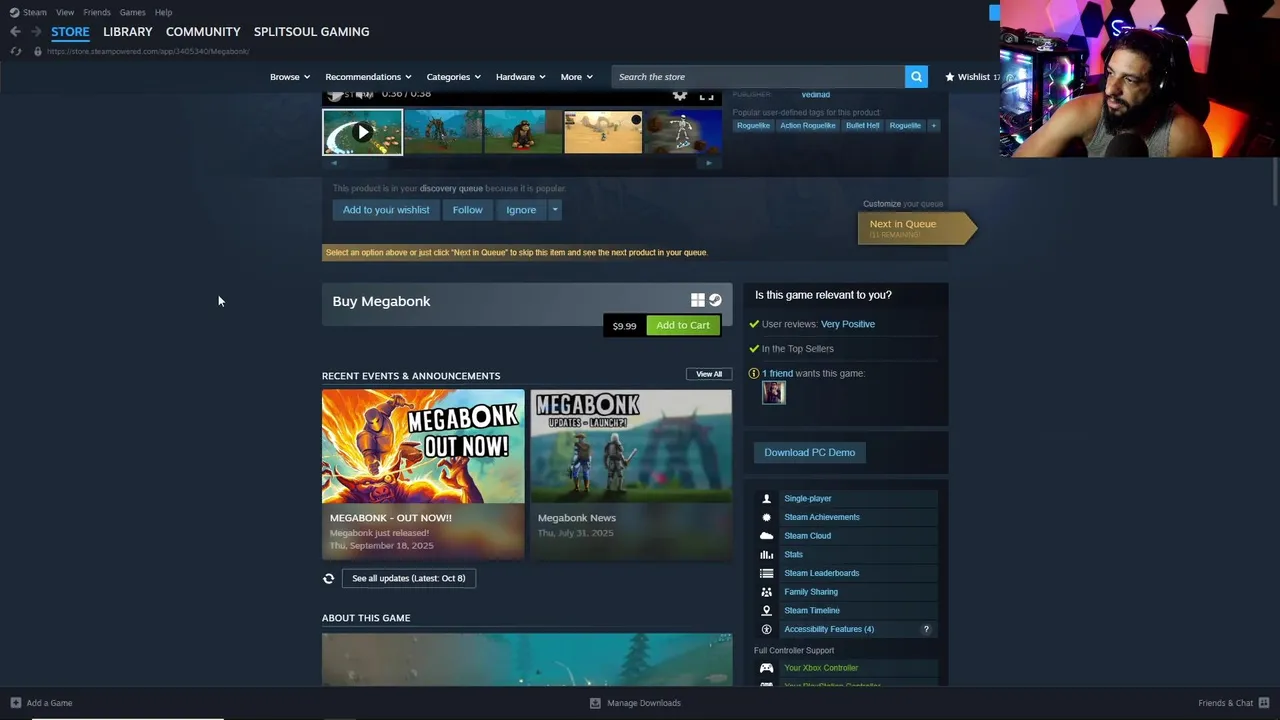Click the Customize your queue link
Screen dimensions: 1280x720
(x=903, y=204)
